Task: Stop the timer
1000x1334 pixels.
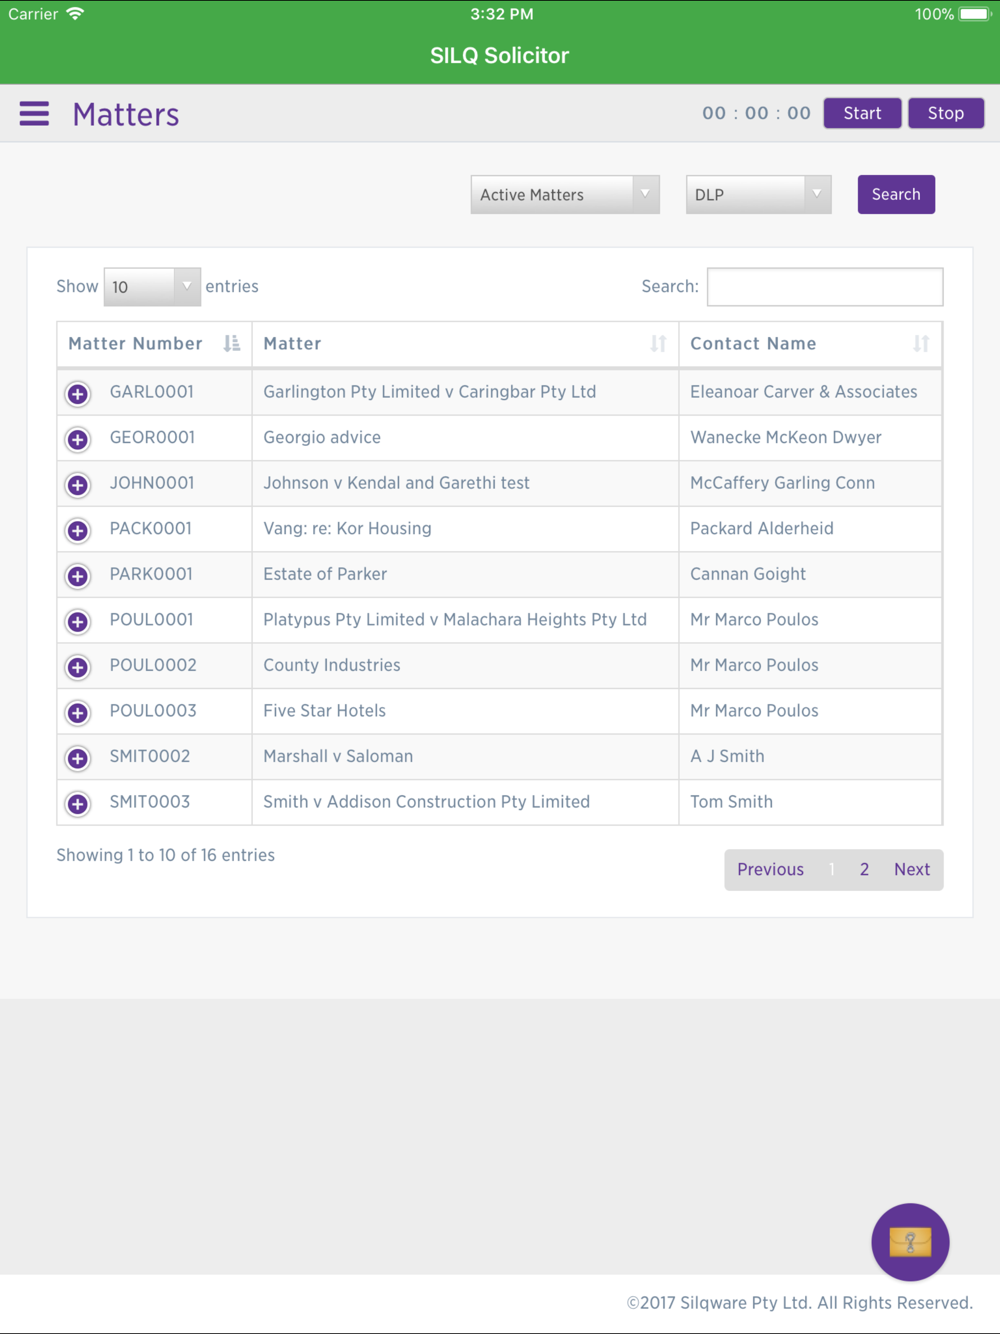Action: coord(946,113)
